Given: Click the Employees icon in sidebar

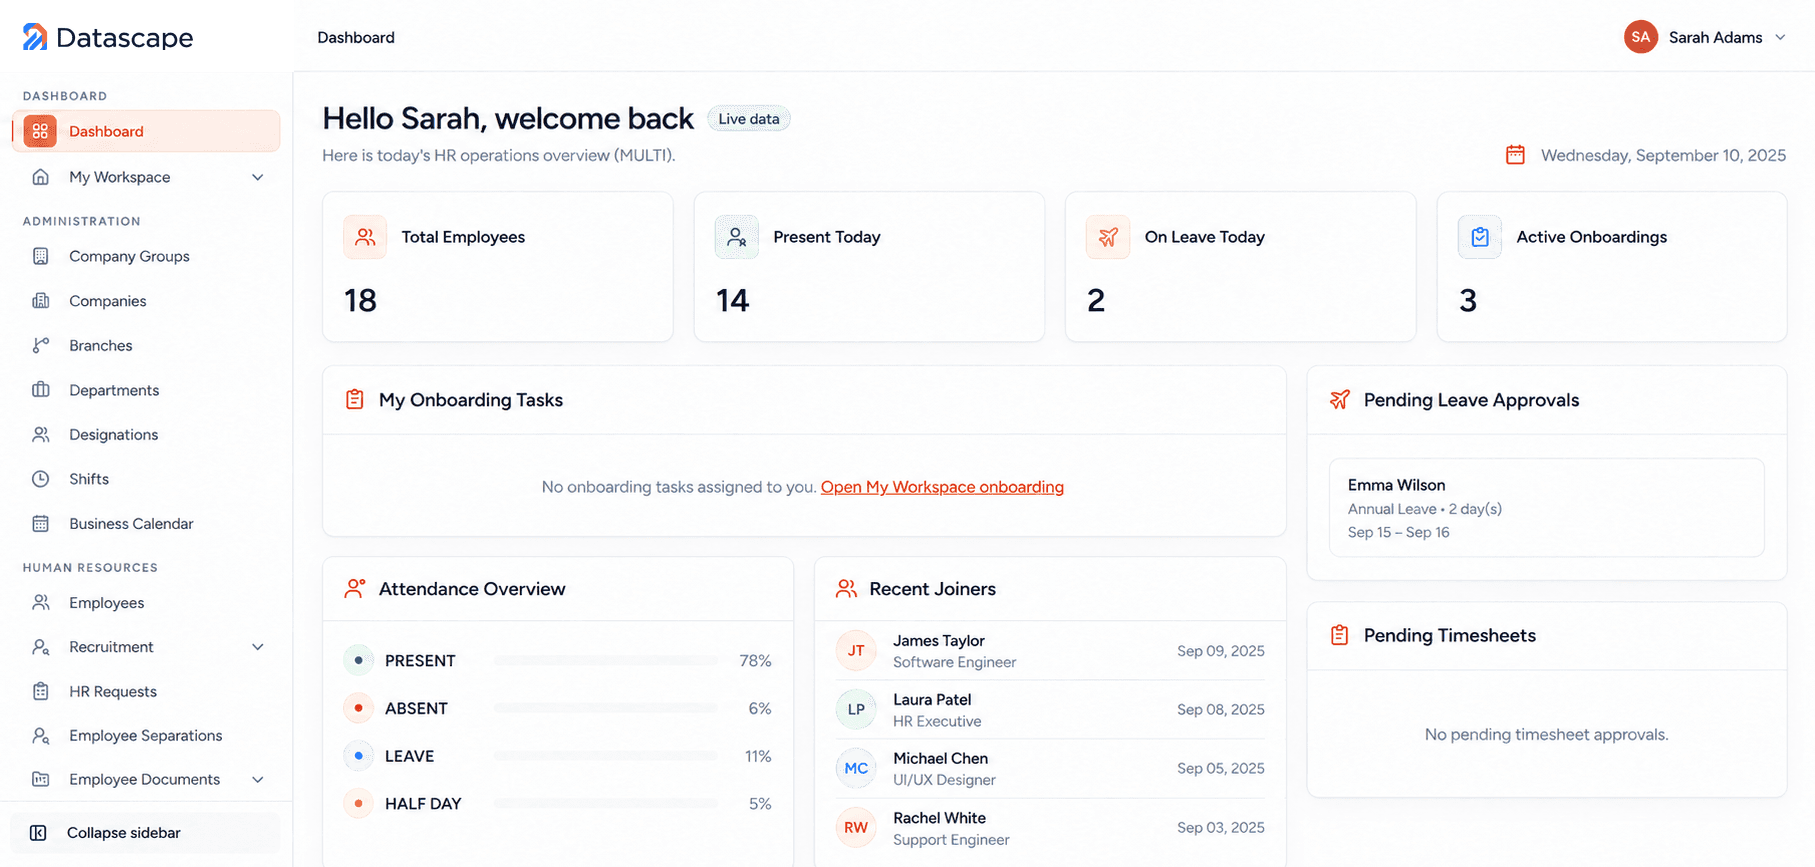Looking at the screenshot, I should click(x=40, y=602).
